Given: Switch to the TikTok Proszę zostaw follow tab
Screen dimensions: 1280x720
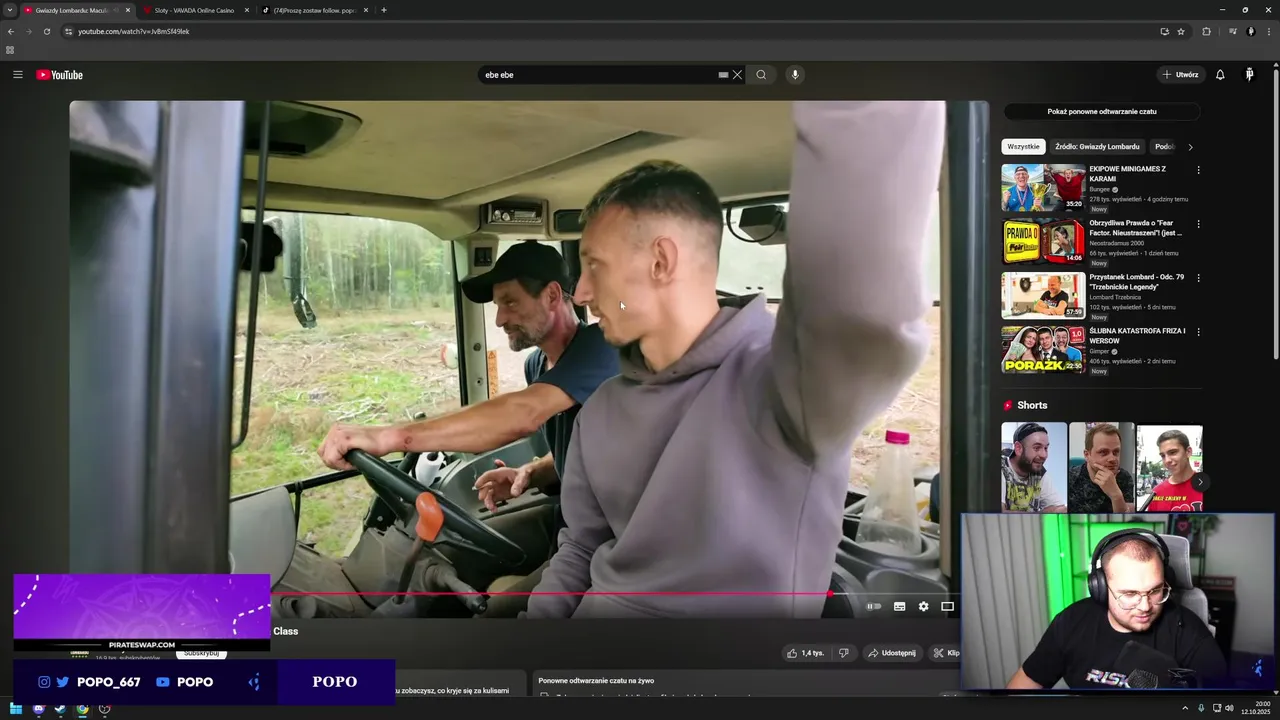Looking at the screenshot, I should pyautogui.click(x=315, y=10).
